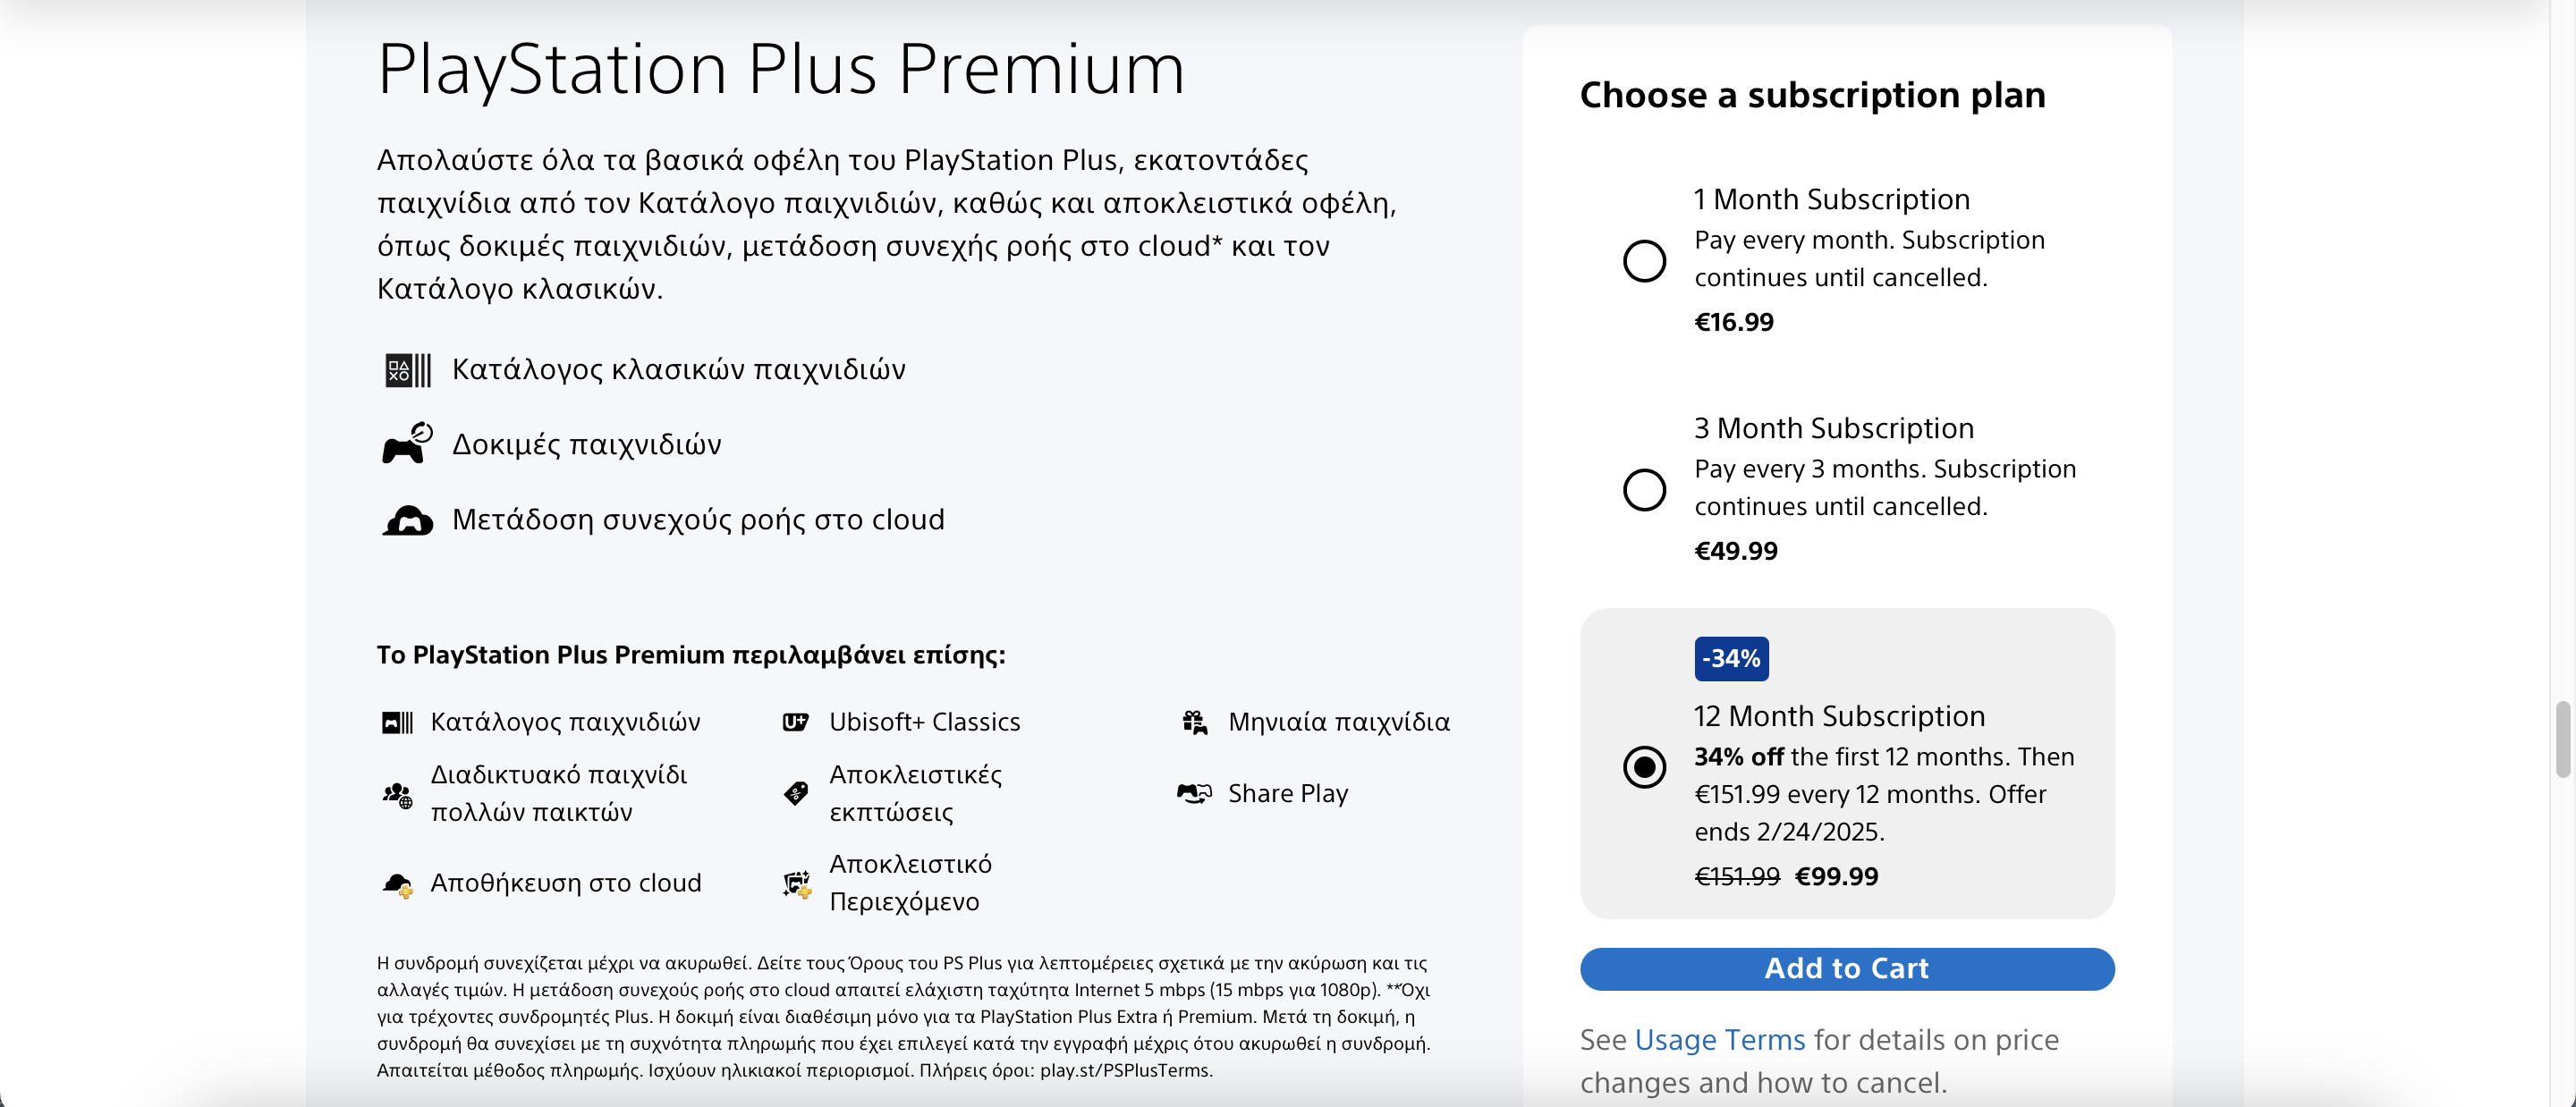2576x1107 pixels.
Task: Click the Ubisoft+ Classics icon
Action: point(795,722)
